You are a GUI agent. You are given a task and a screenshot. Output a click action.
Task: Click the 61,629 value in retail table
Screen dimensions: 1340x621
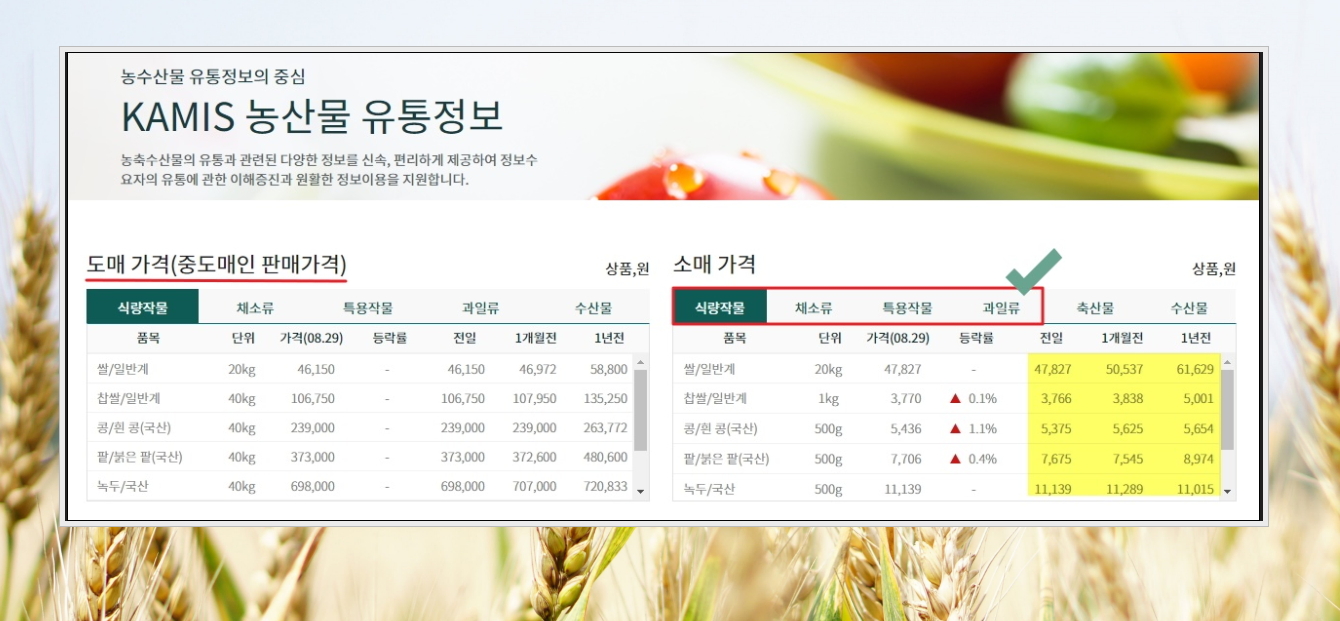click(x=1194, y=369)
